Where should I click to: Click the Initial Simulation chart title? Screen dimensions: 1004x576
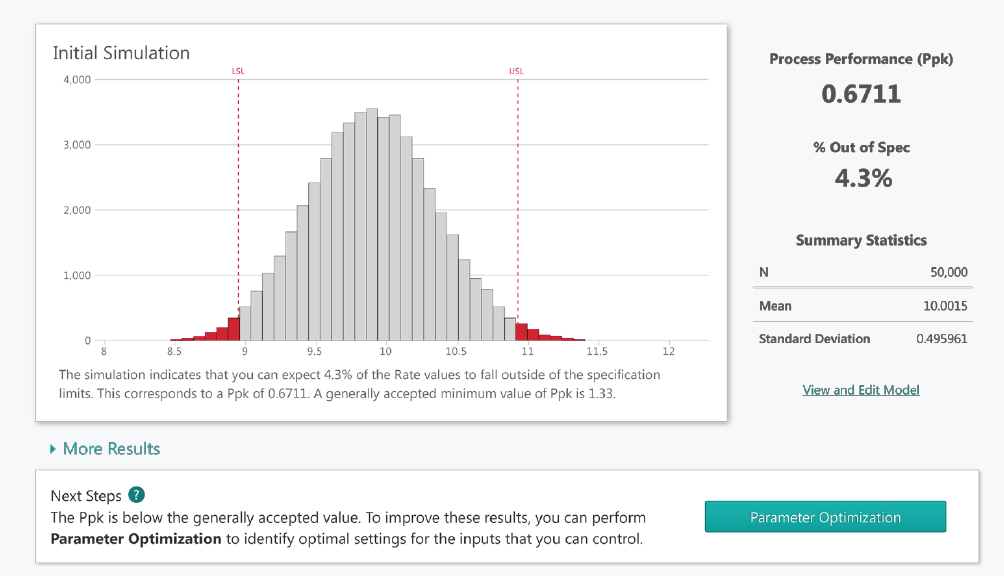(121, 53)
